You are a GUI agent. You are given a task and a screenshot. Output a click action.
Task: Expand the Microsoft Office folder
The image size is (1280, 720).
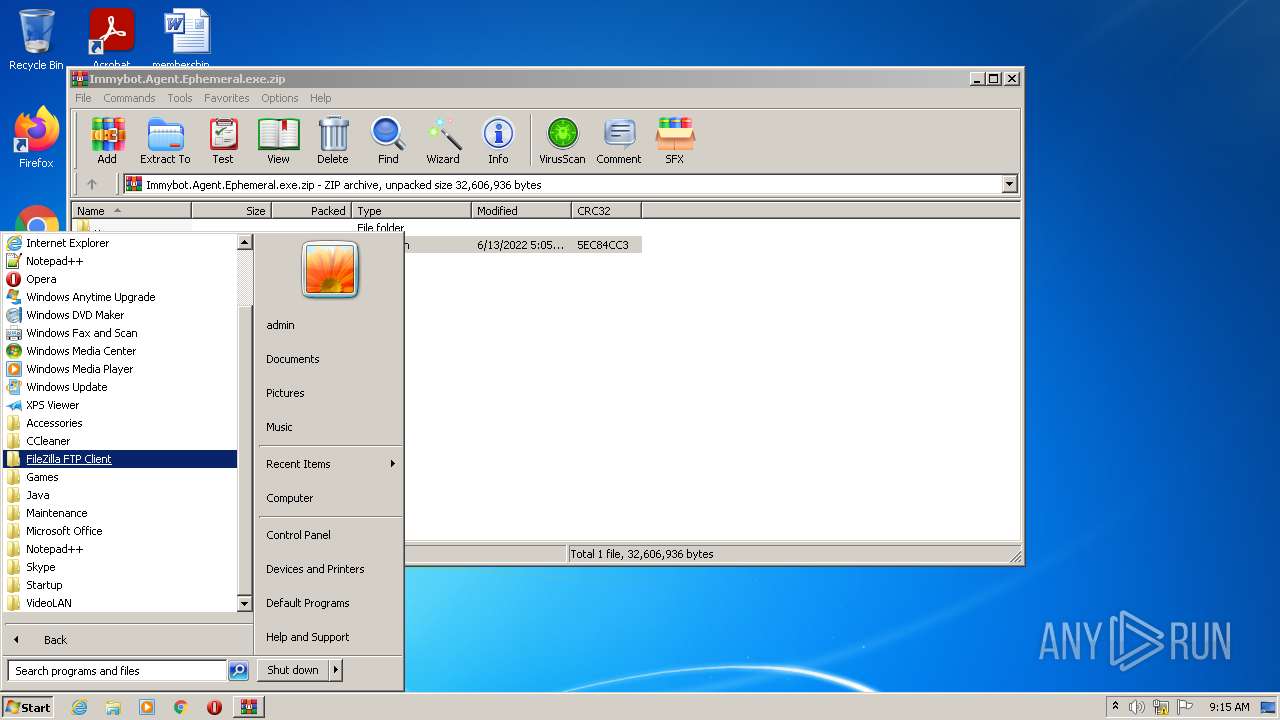120,531
